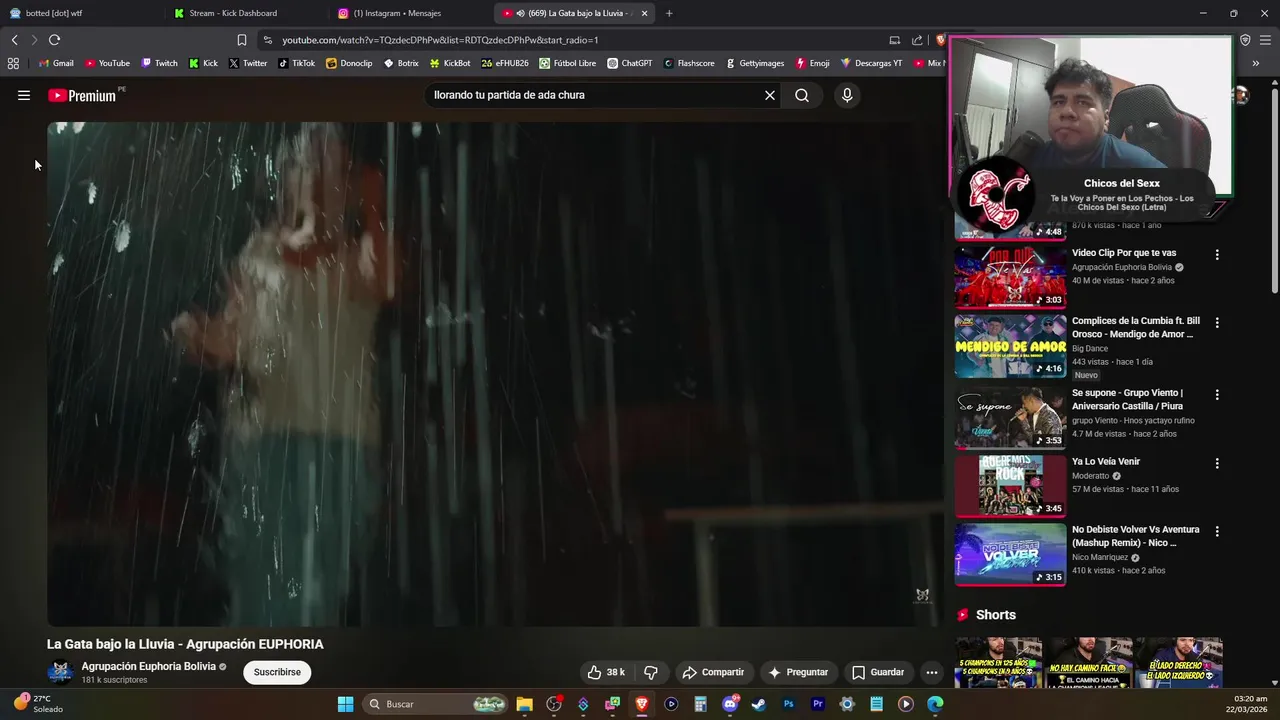
Task: Play or pause the main video
Action: [495, 374]
